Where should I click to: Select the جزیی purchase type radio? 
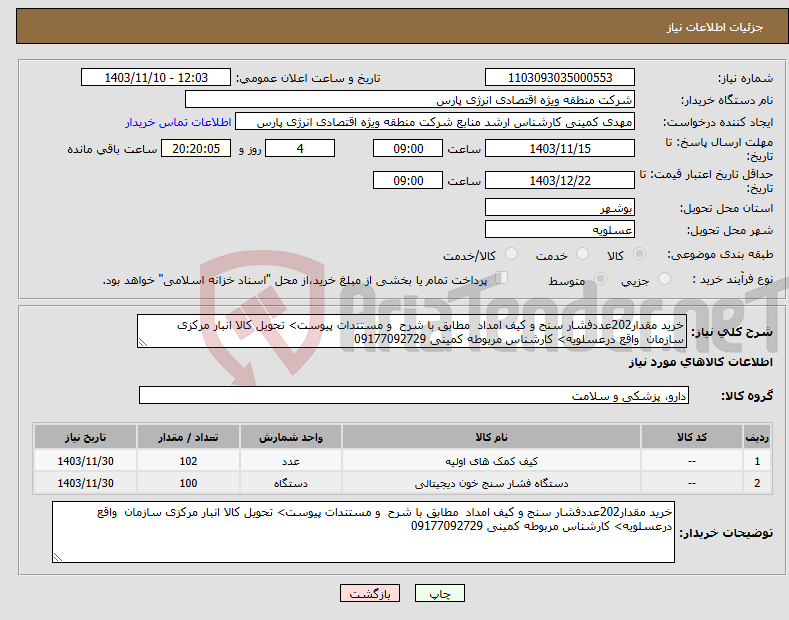coord(664,278)
